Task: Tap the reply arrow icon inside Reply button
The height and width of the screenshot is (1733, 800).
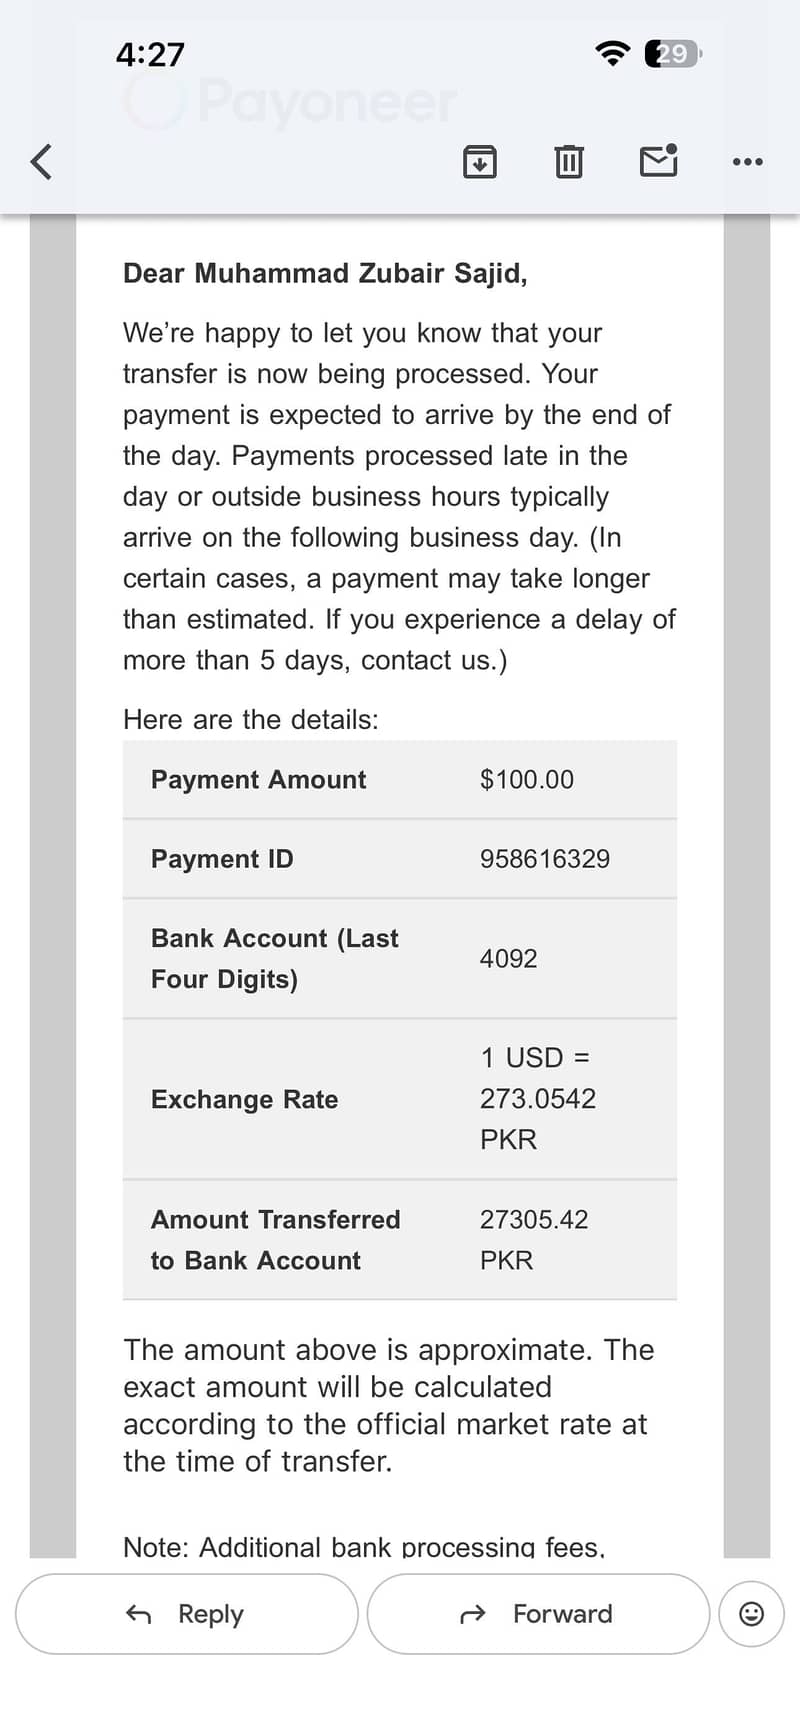Action: (139, 1614)
